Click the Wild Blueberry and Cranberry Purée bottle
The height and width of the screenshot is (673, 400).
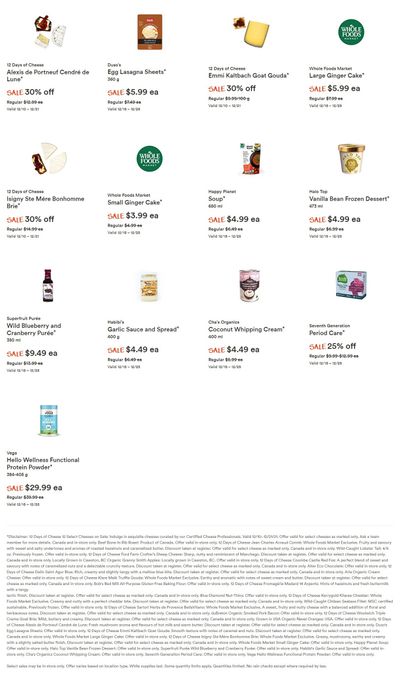pyautogui.click(x=48, y=285)
